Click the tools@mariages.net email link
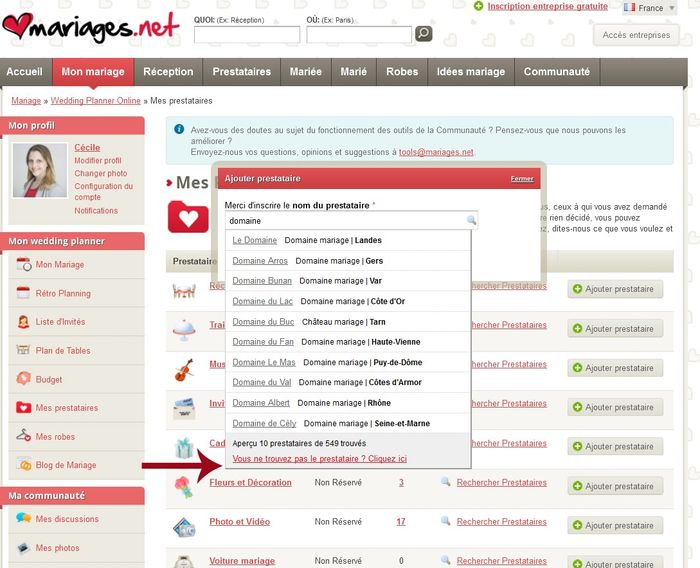Viewport: 700px width, 568px height. pyautogui.click(x=436, y=152)
